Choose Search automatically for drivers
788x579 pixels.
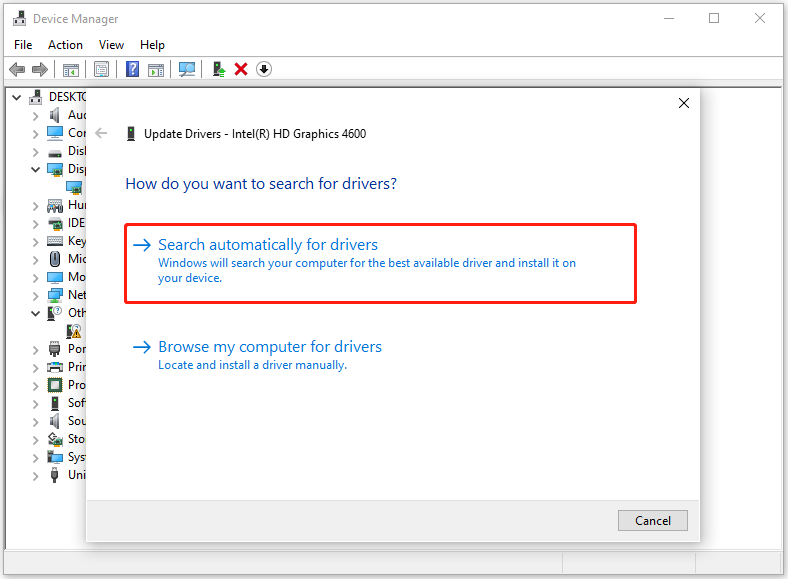(x=380, y=263)
